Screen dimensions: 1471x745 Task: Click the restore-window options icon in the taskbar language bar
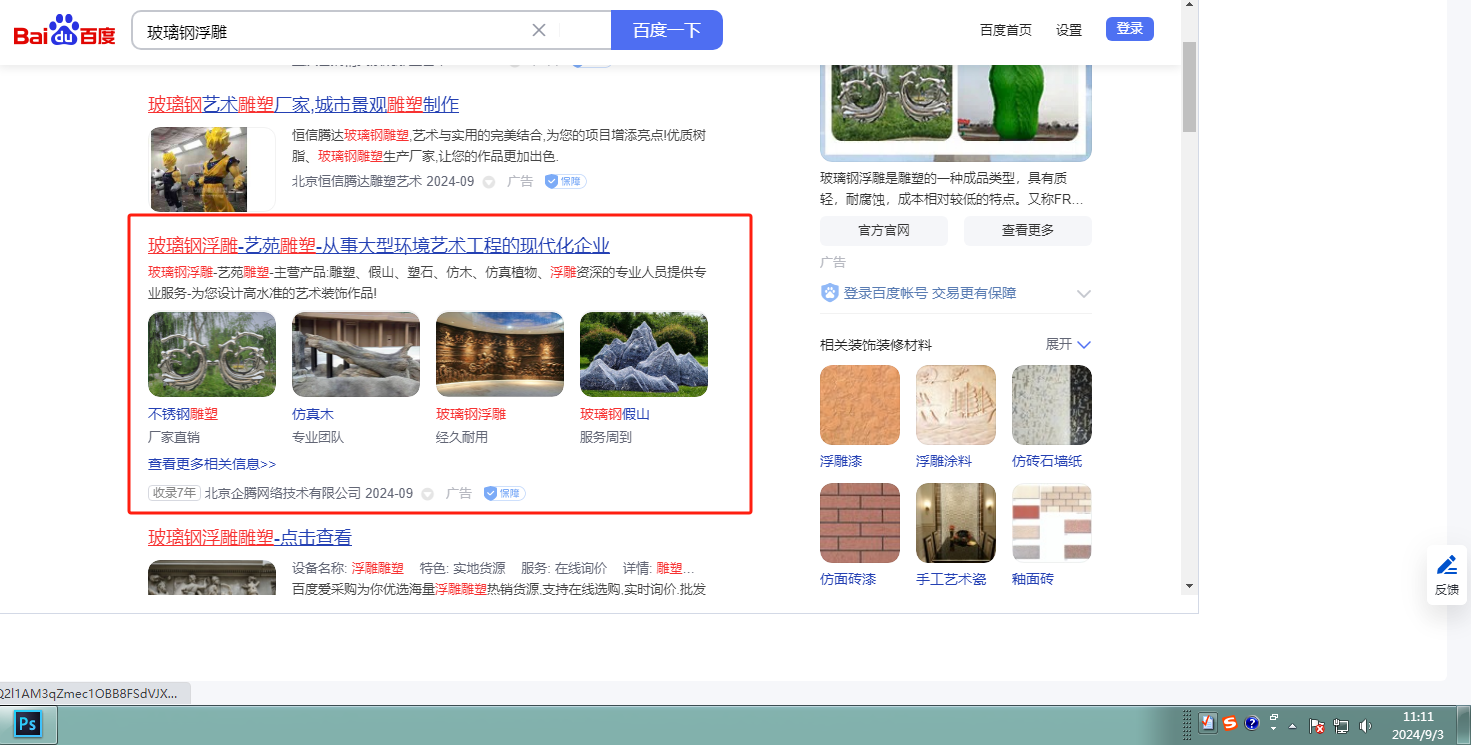coord(1274,718)
